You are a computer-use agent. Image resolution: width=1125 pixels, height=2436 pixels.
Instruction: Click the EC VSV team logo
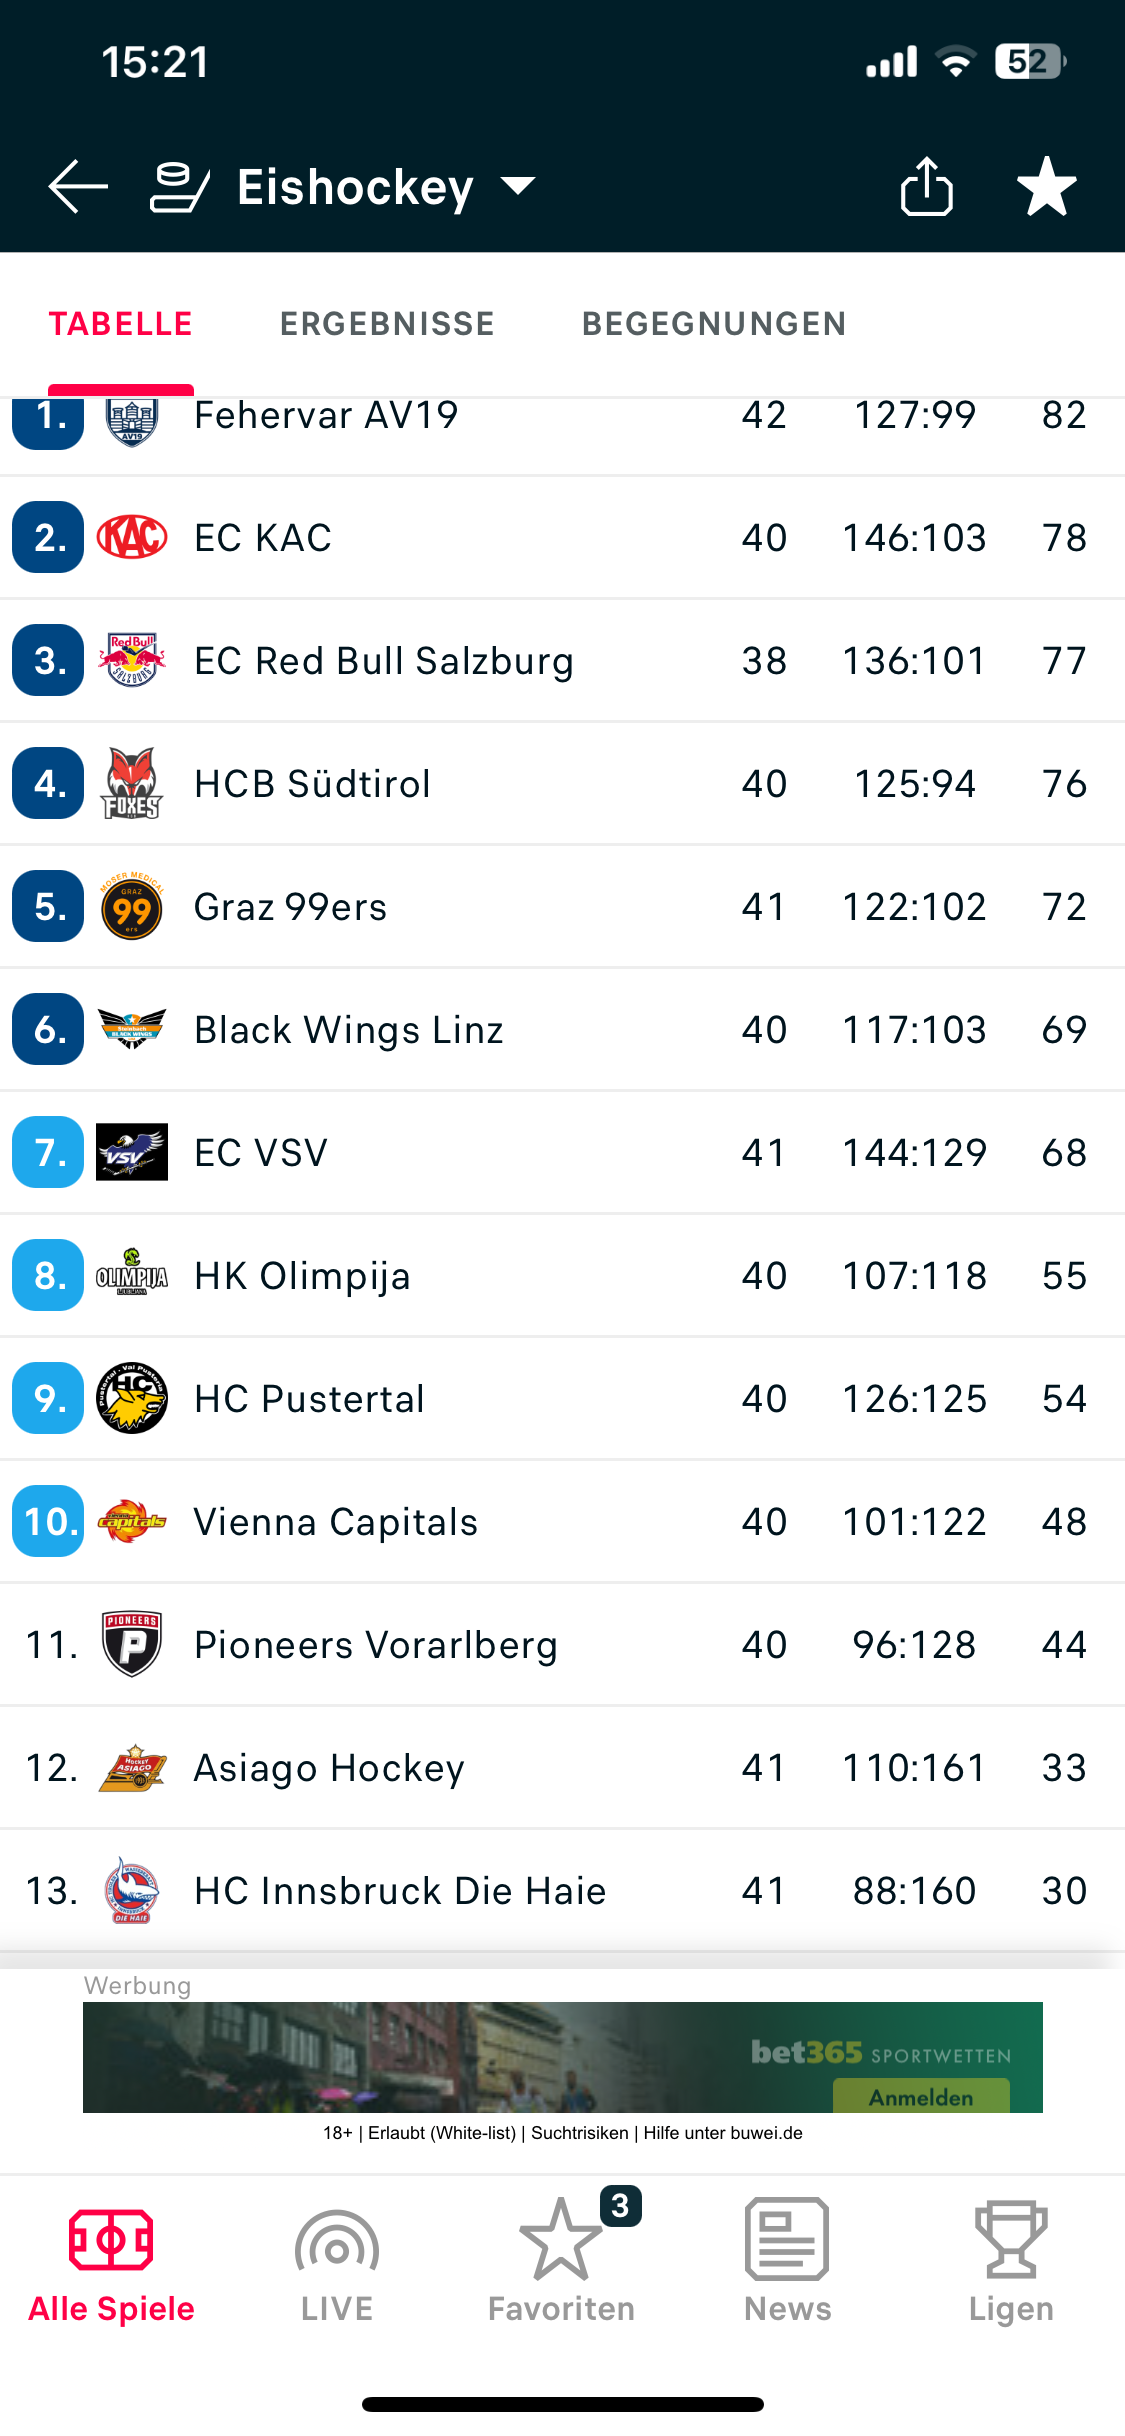point(132,1153)
